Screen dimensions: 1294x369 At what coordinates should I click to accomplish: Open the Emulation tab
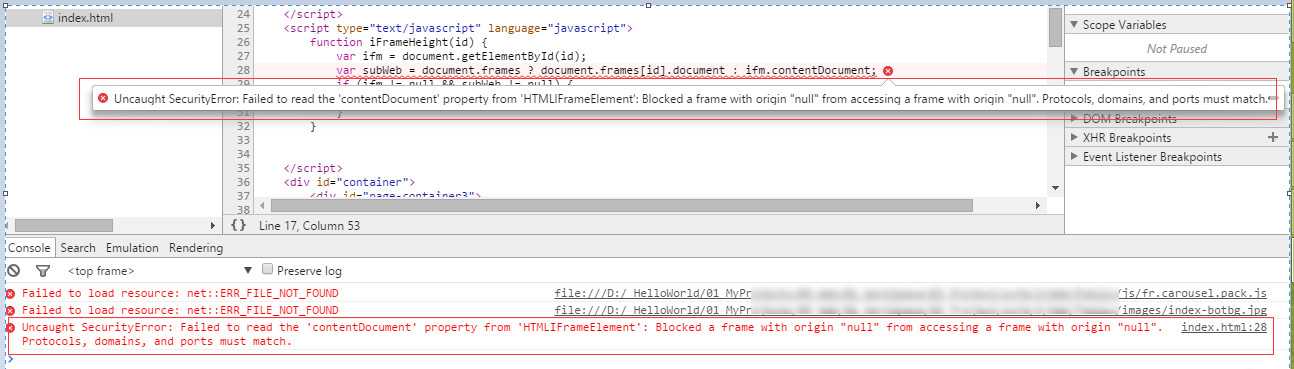pos(132,248)
